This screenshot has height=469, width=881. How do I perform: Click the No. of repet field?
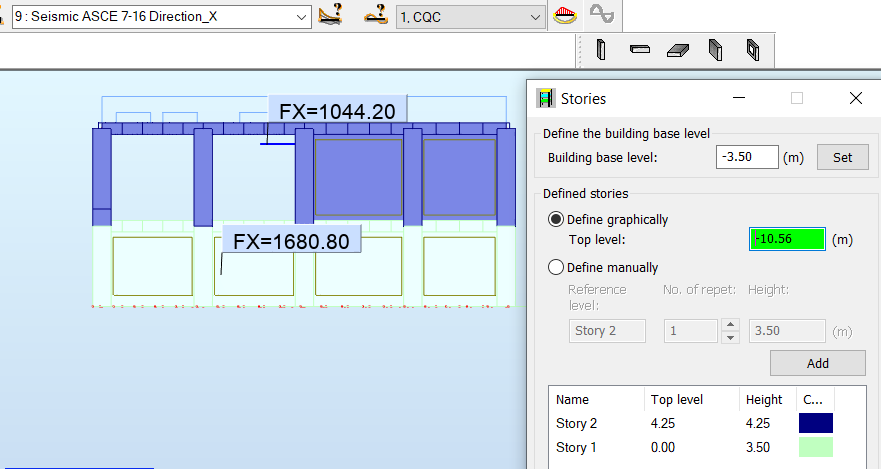(691, 331)
